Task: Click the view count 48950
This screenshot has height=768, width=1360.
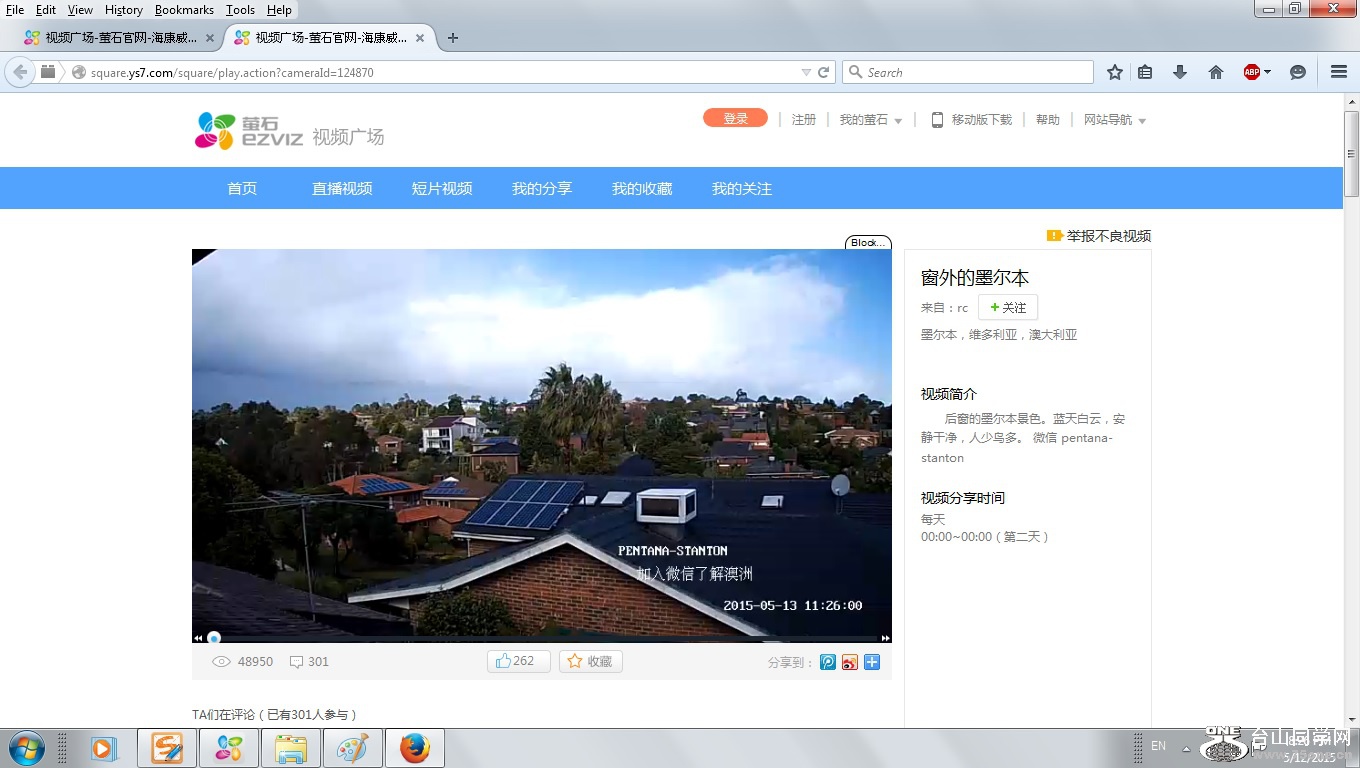Action: pyautogui.click(x=255, y=662)
